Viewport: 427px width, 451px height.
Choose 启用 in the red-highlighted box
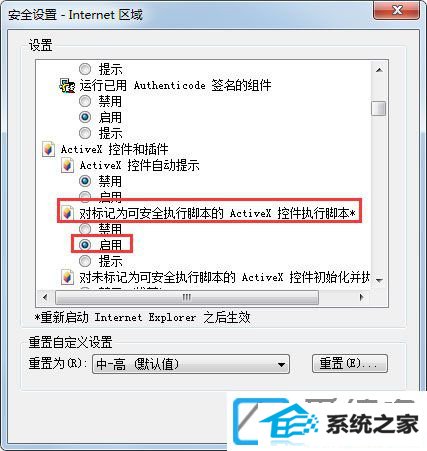pos(85,245)
